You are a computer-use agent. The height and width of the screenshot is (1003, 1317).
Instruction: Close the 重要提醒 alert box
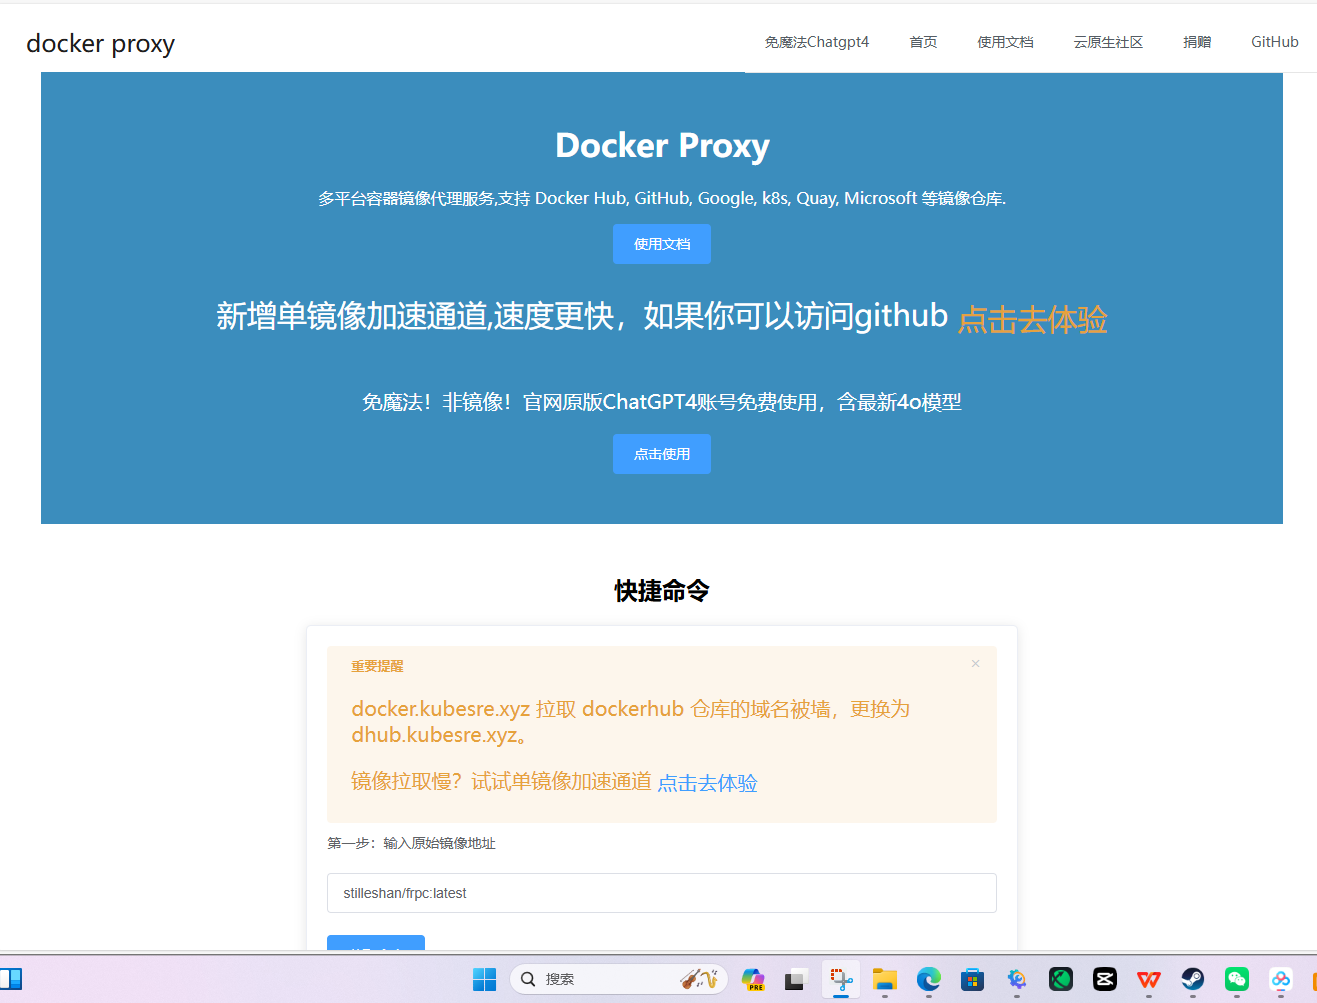click(x=975, y=664)
